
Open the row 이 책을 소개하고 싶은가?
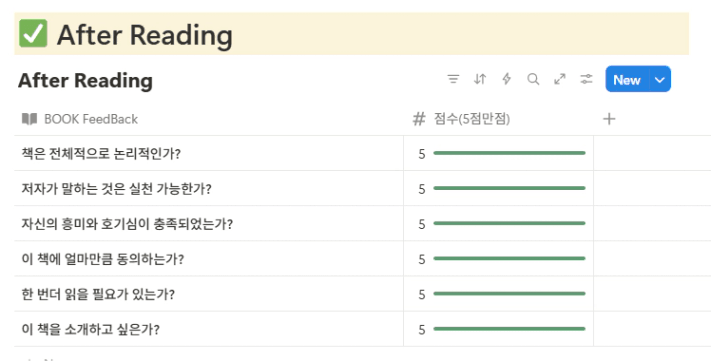[91, 329]
